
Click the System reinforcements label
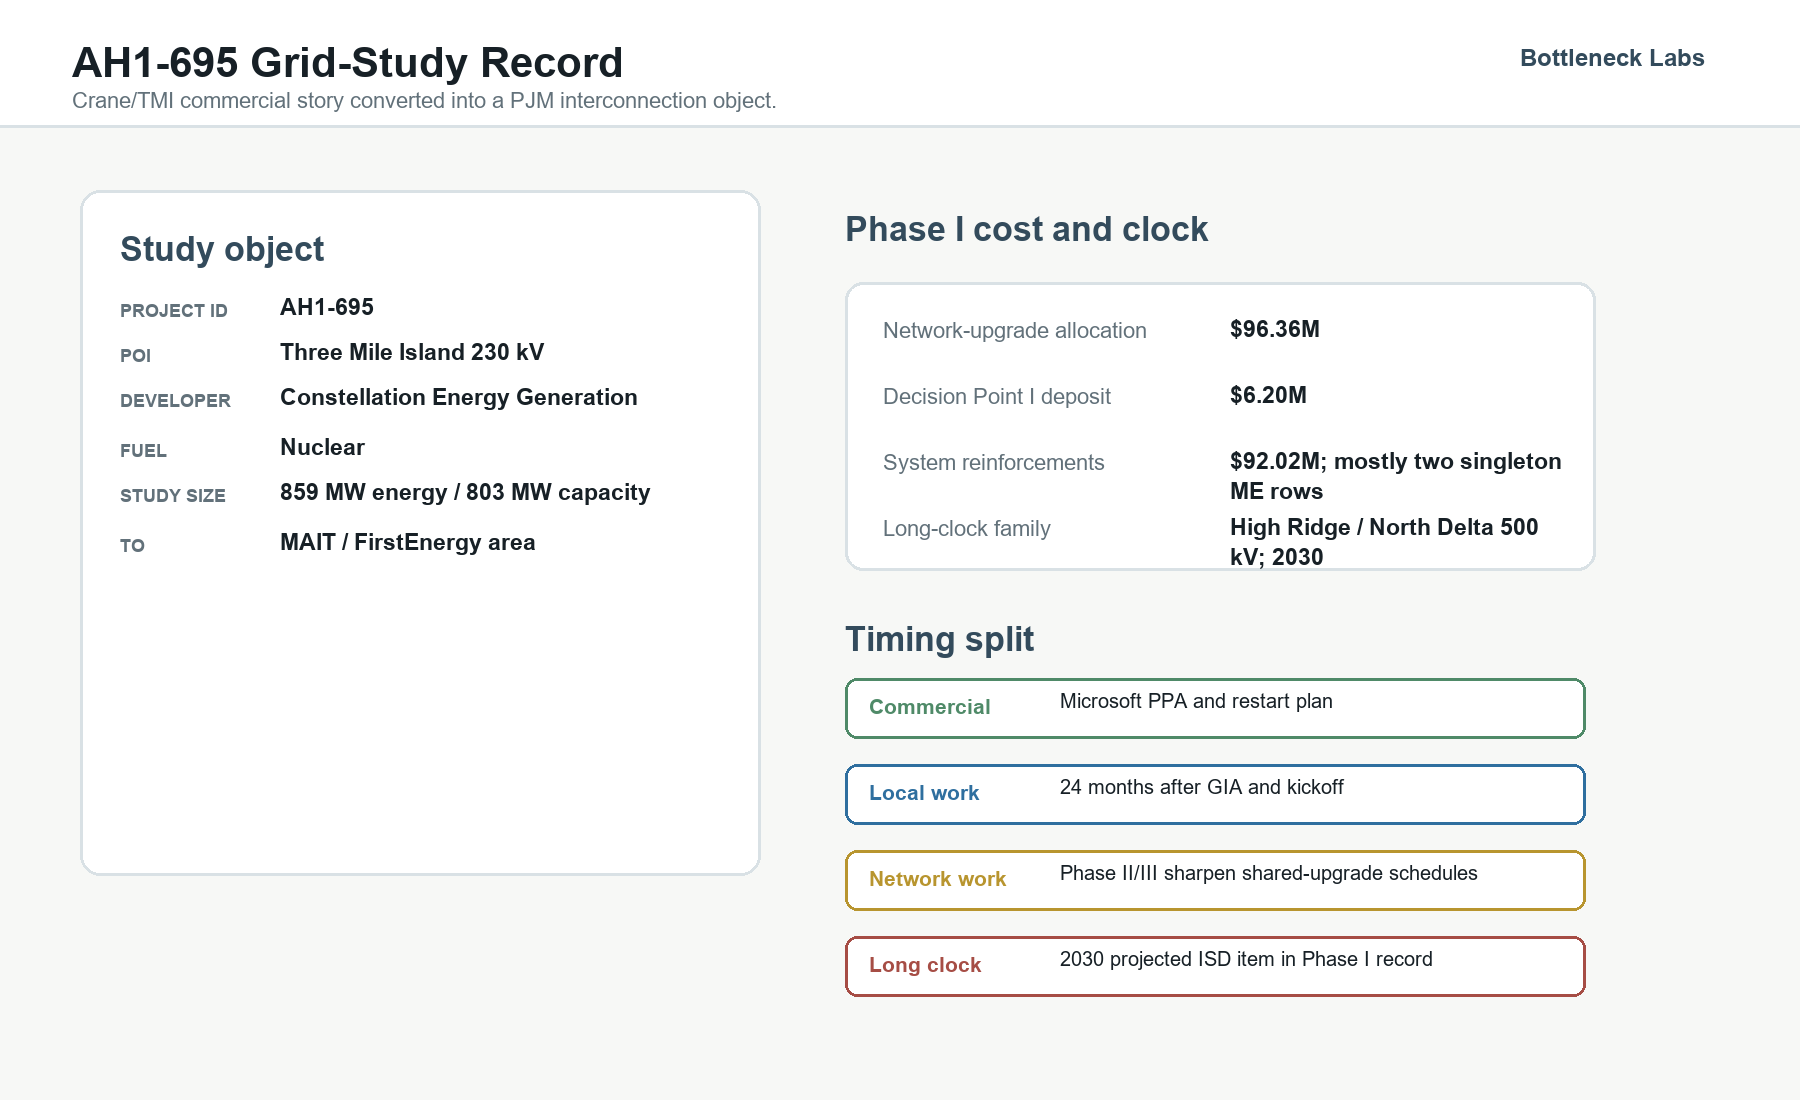(994, 463)
